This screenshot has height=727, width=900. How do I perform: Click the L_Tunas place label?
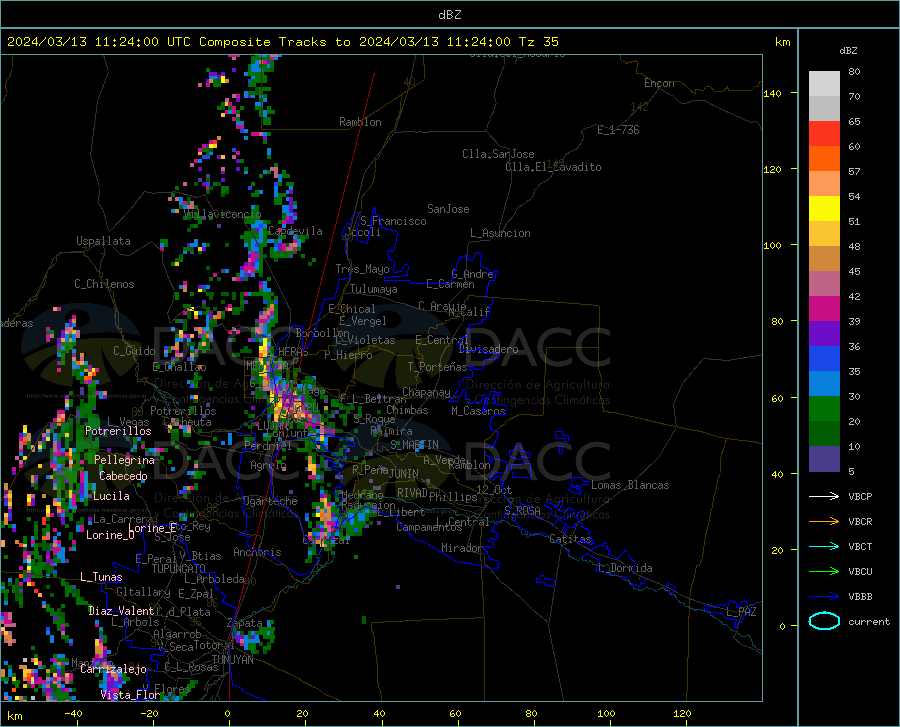[101, 577]
